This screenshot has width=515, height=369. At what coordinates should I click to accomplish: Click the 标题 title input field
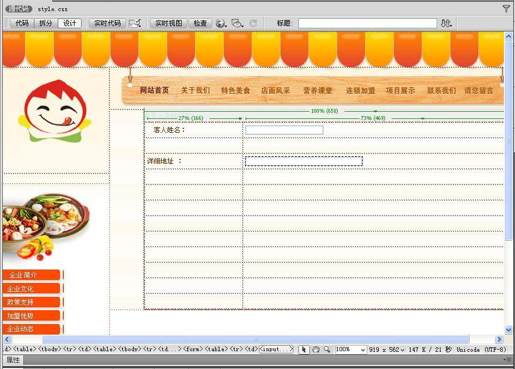pyautogui.click(x=367, y=23)
